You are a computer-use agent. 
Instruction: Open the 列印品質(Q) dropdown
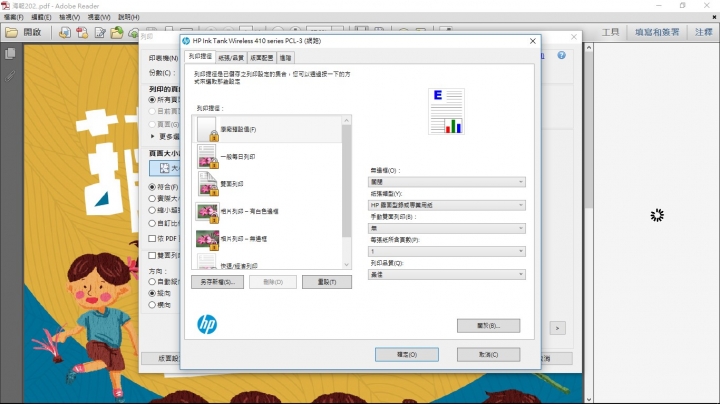(447, 275)
